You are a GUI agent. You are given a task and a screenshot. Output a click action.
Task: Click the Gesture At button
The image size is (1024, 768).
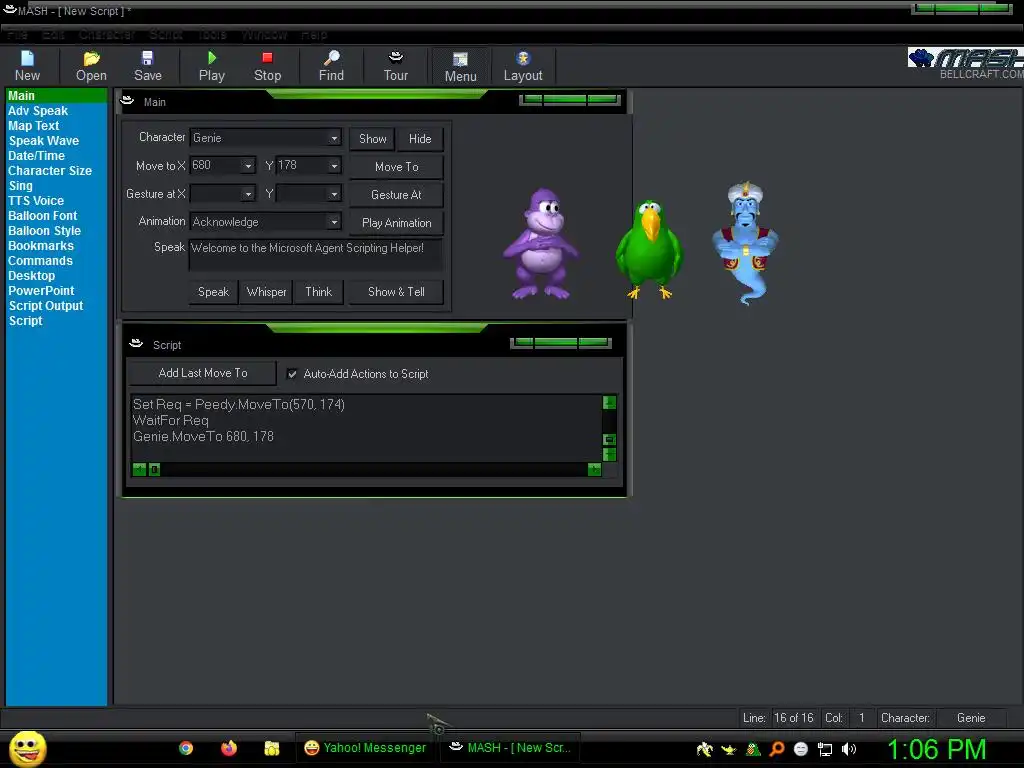pos(396,195)
